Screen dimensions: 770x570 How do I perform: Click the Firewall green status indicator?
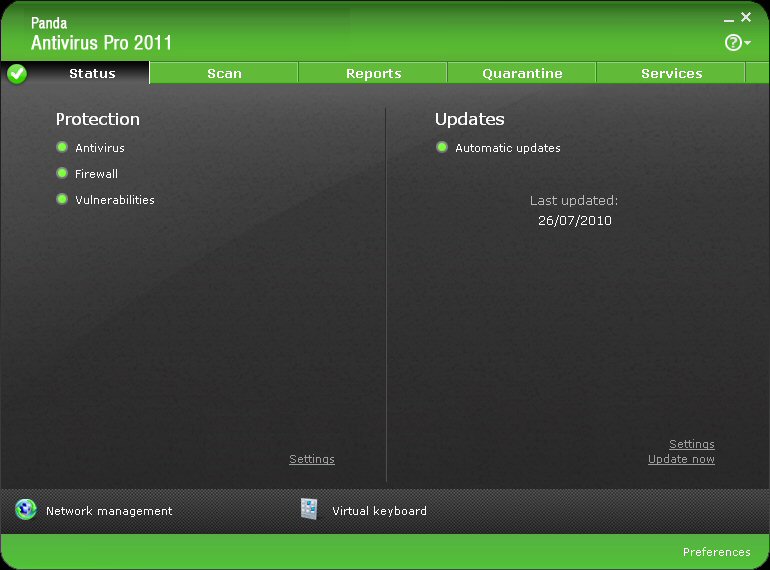tap(62, 173)
